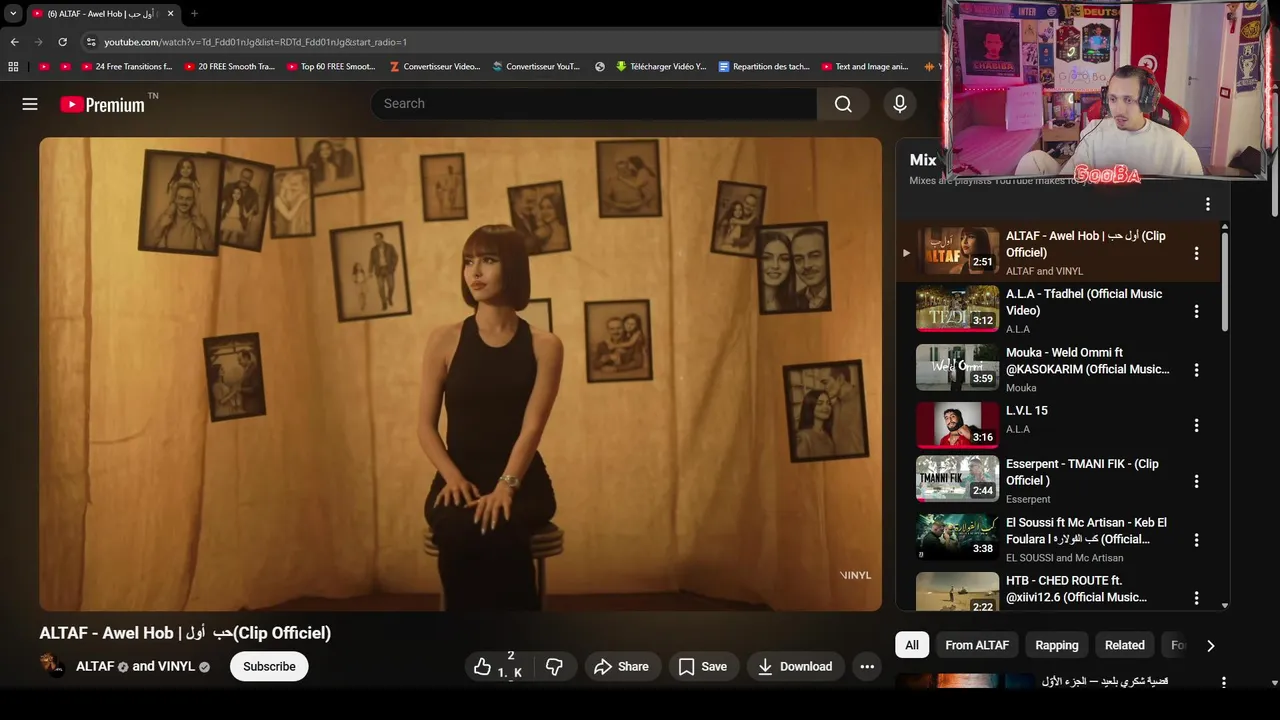
Task: Open 20 FREE Smooth Tra... bookmark
Action: click(x=229, y=67)
